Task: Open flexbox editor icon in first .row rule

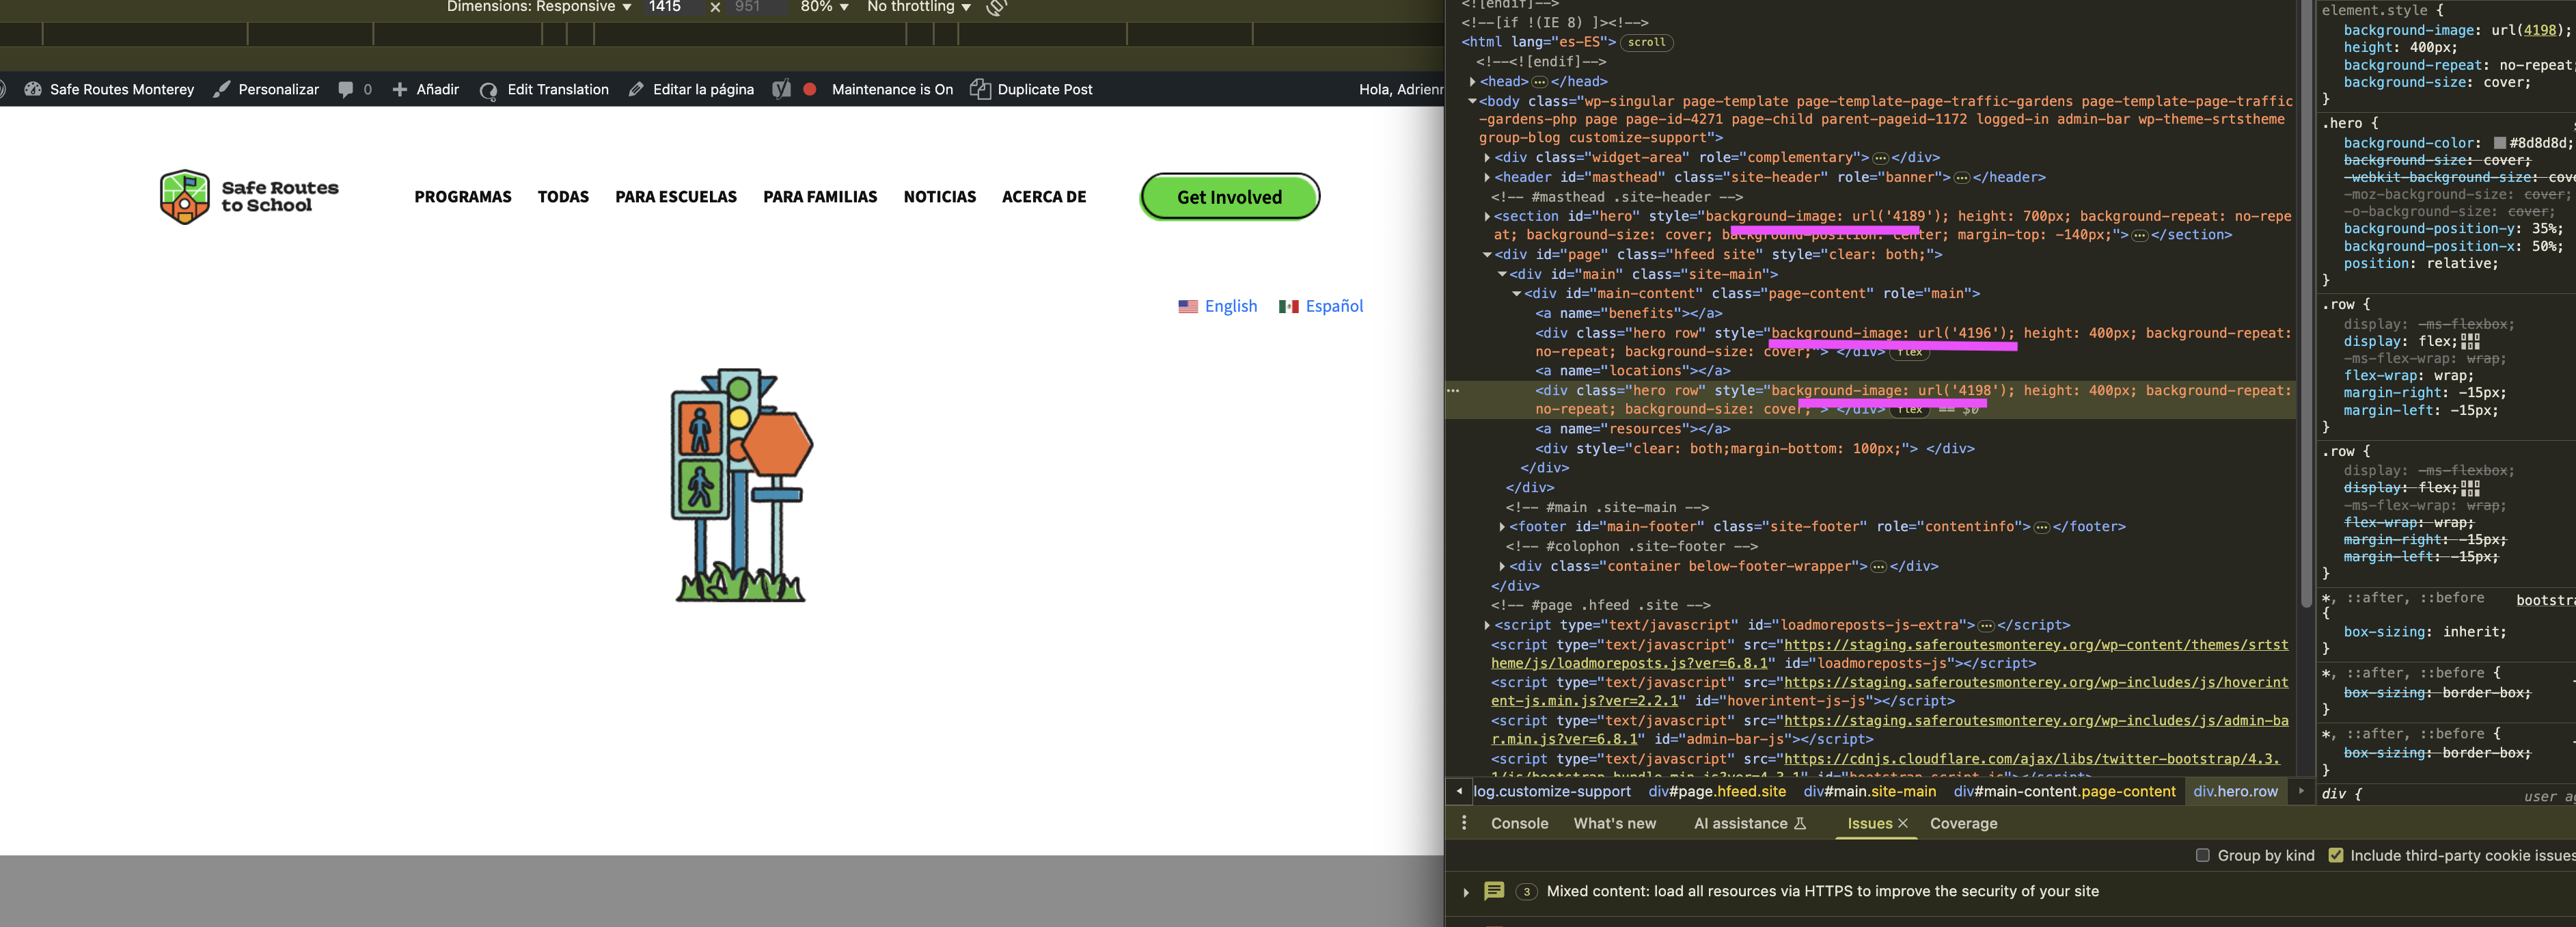Action: (x=2471, y=342)
